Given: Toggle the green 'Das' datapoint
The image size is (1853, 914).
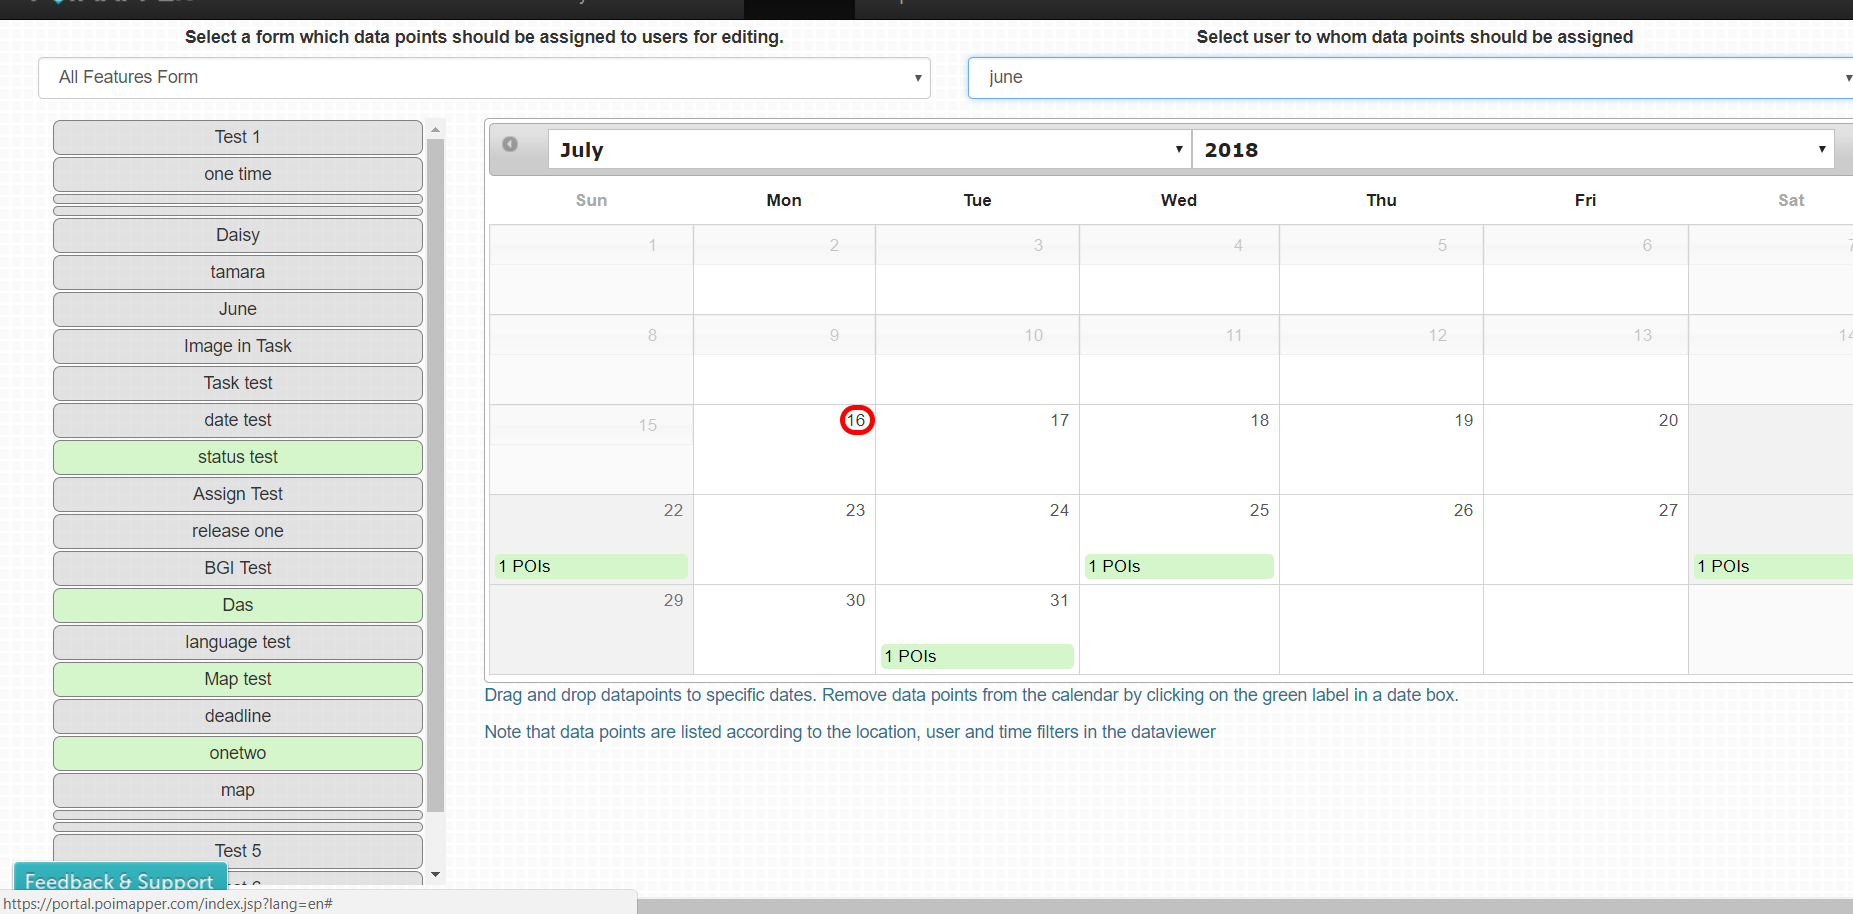Looking at the screenshot, I should (x=237, y=605).
